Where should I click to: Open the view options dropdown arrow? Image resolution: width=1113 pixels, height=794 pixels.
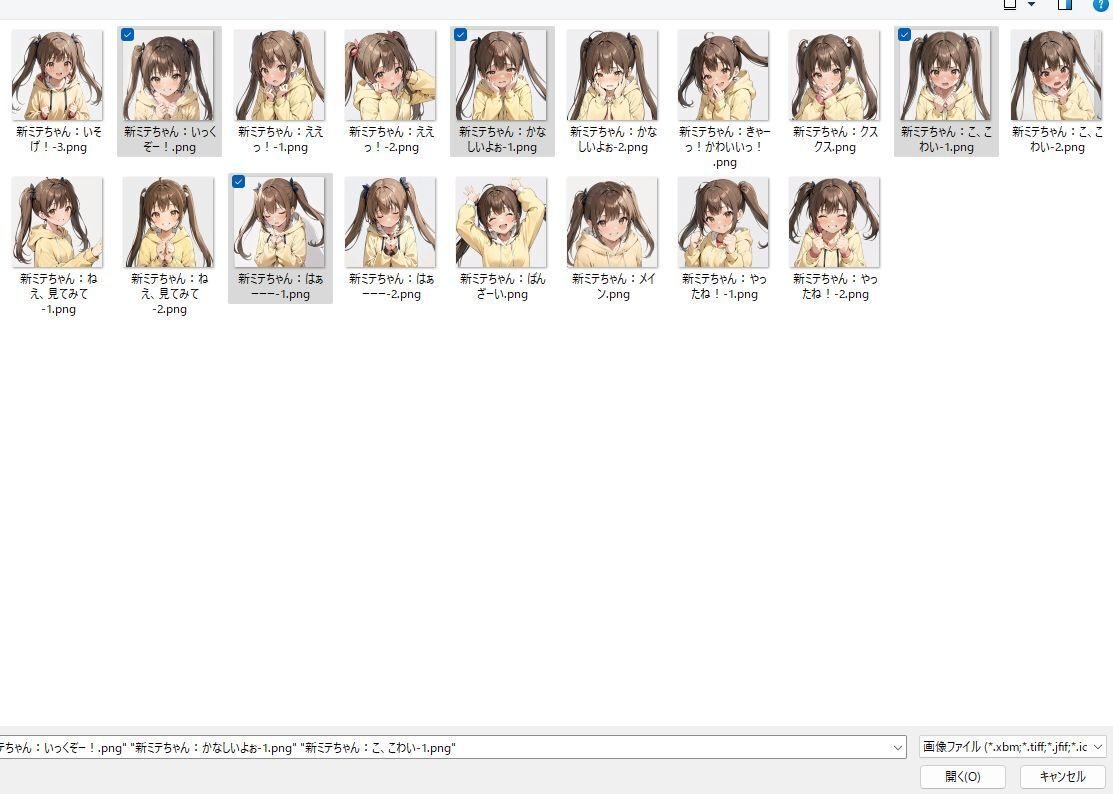coord(1031,4)
